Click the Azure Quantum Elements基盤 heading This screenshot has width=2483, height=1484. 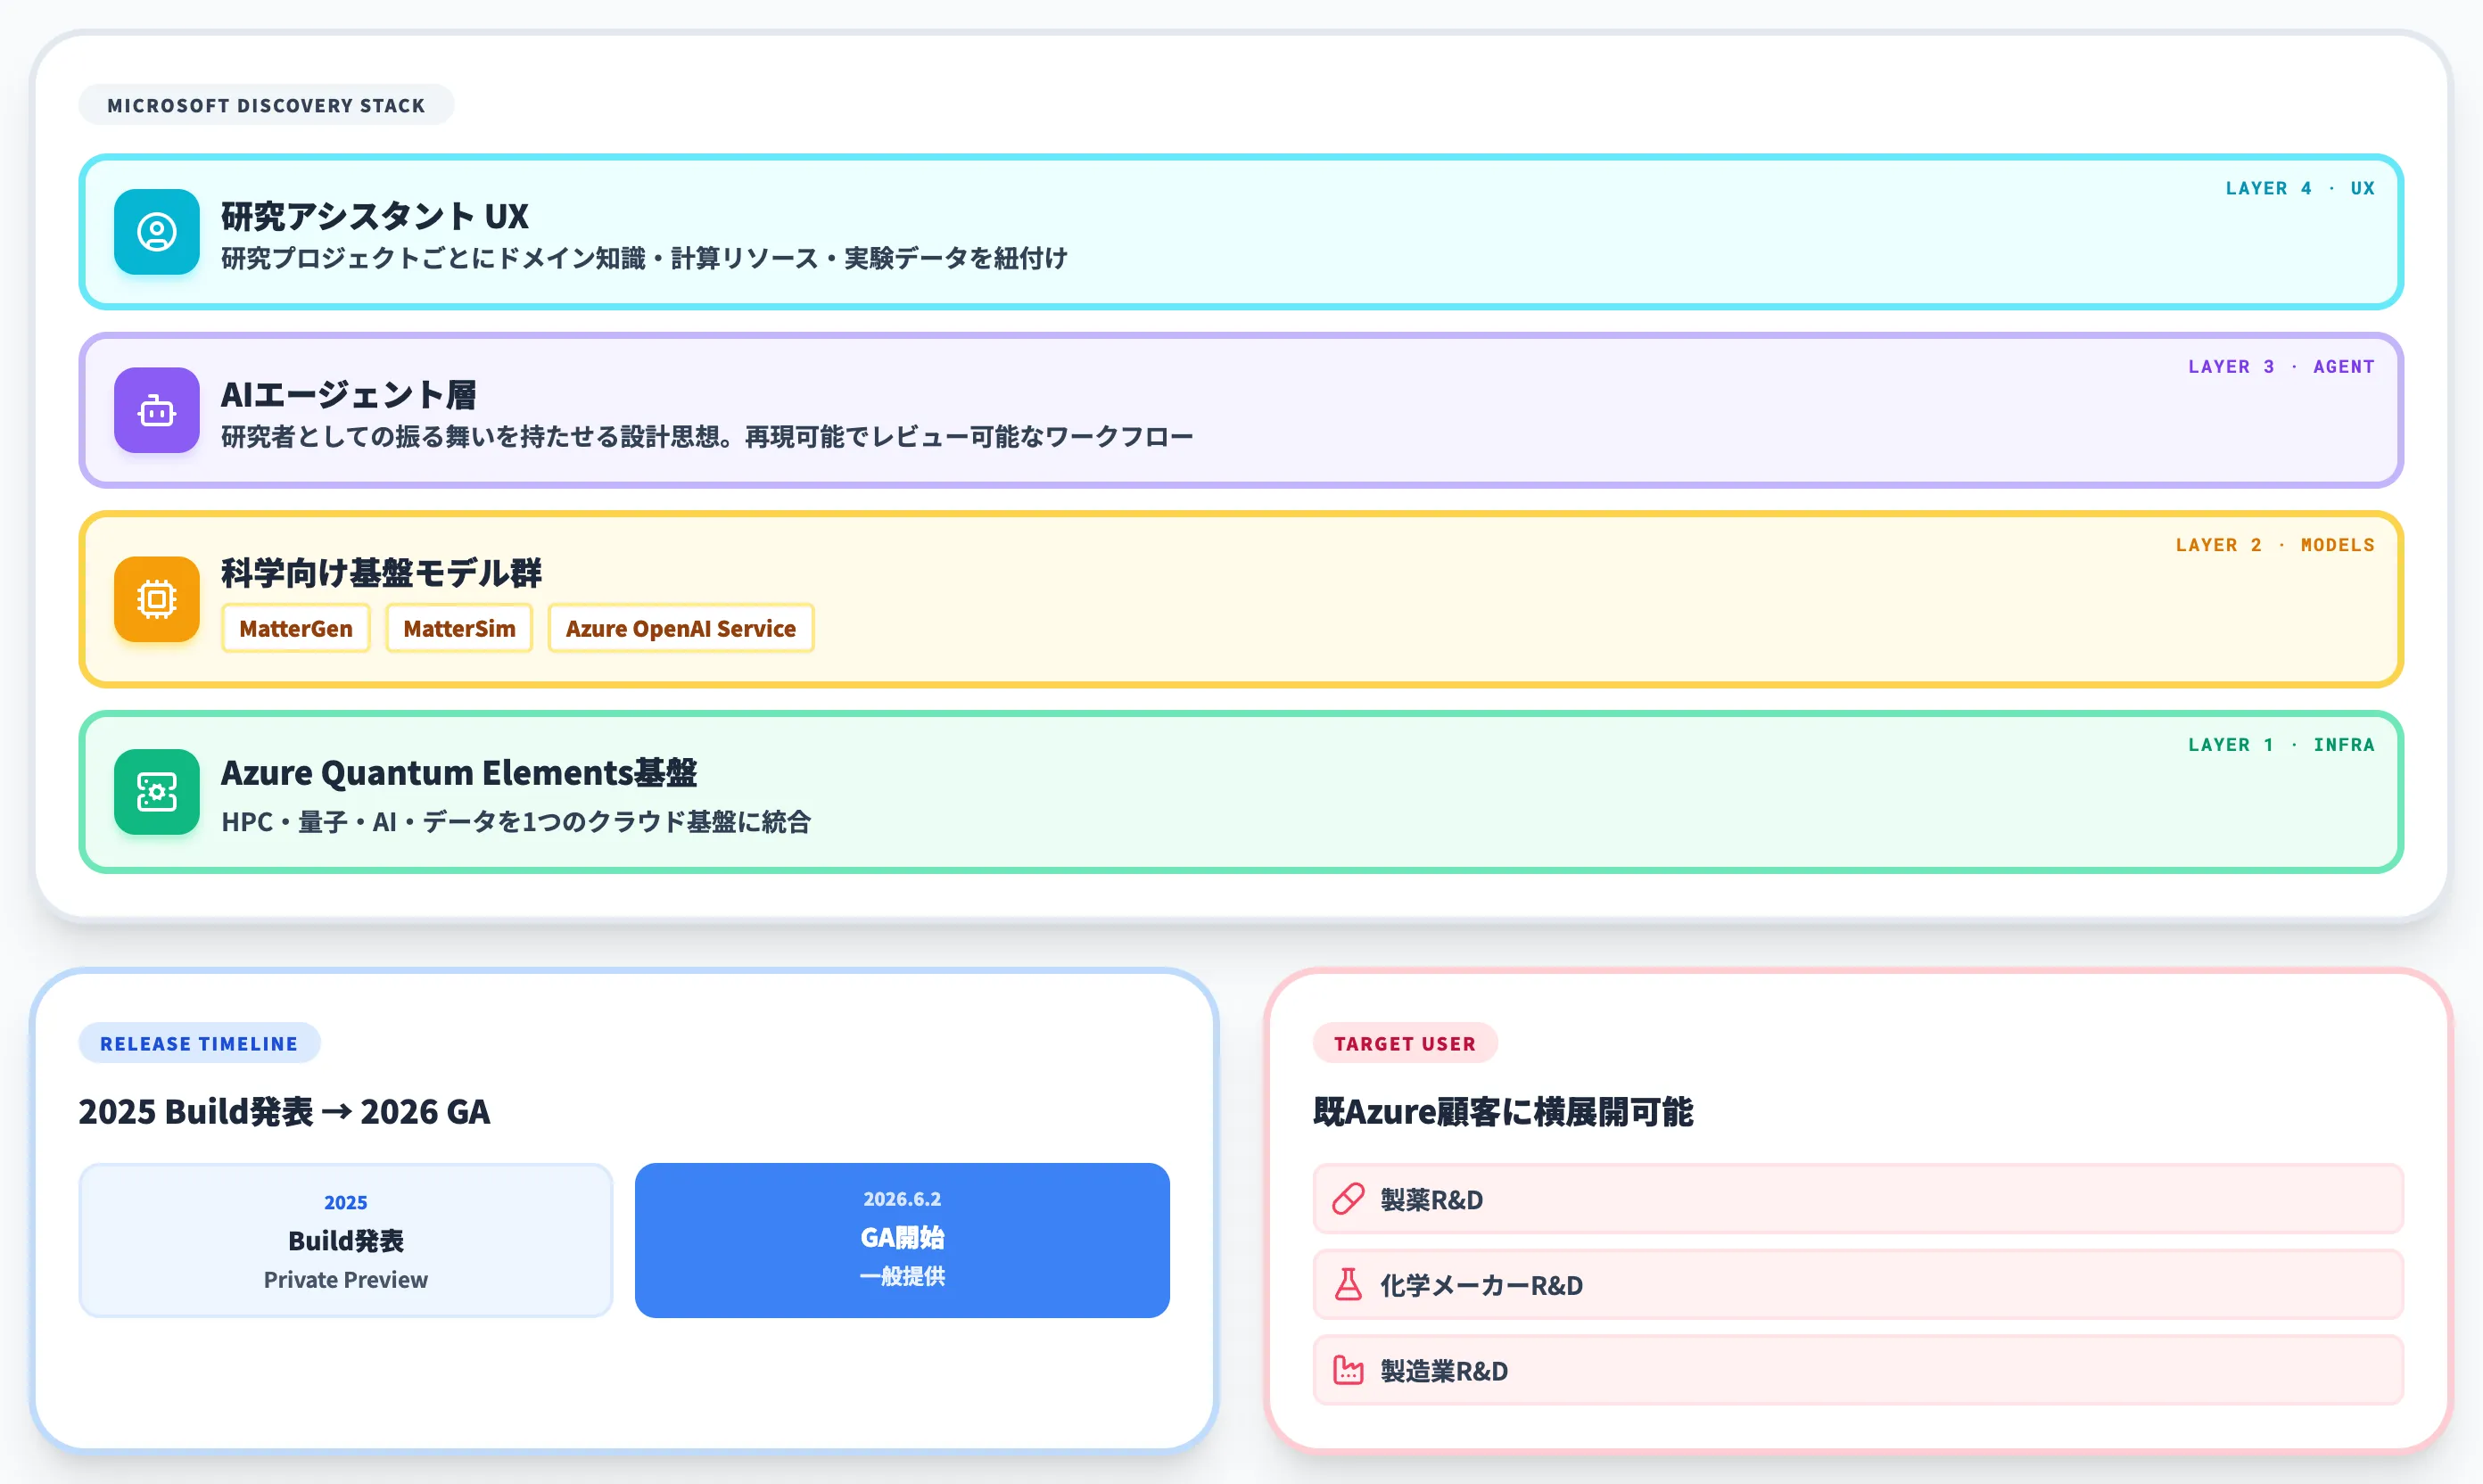point(459,772)
